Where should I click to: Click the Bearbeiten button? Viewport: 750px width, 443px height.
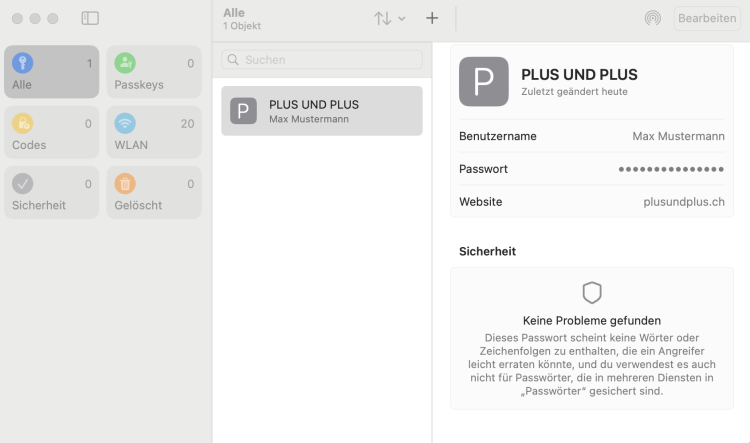click(707, 18)
